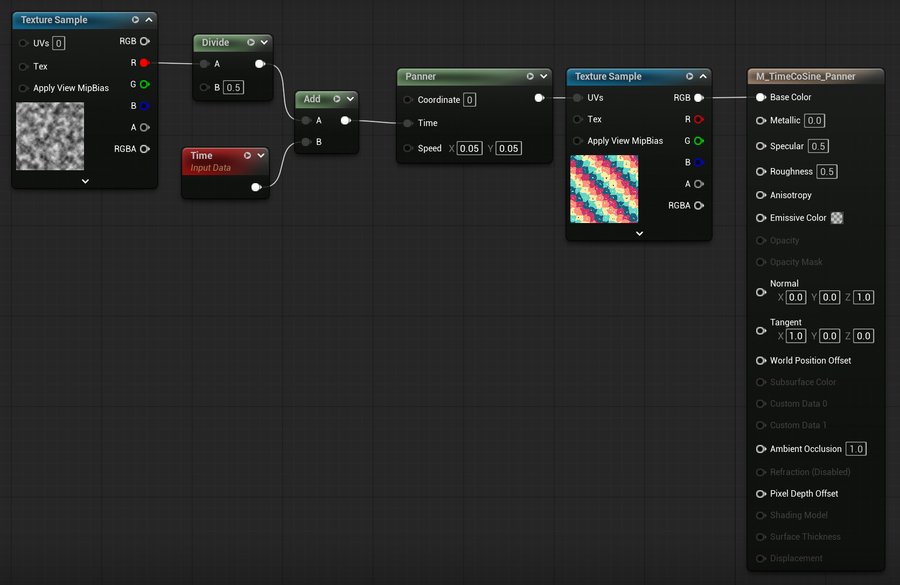Image resolution: width=900 pixels, height=585 pixels.
Task: Click the Base Color pin on material node
Action: click(761, 97)
